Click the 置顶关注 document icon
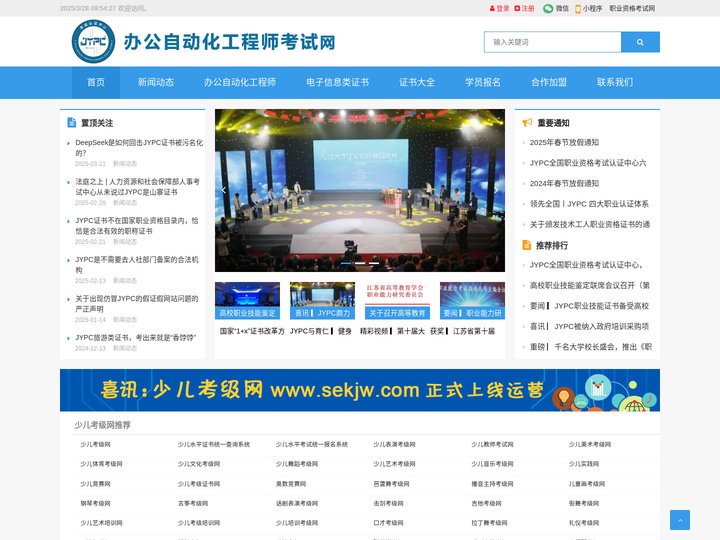This screenshot has width=720, height=540. click(72, 123)
